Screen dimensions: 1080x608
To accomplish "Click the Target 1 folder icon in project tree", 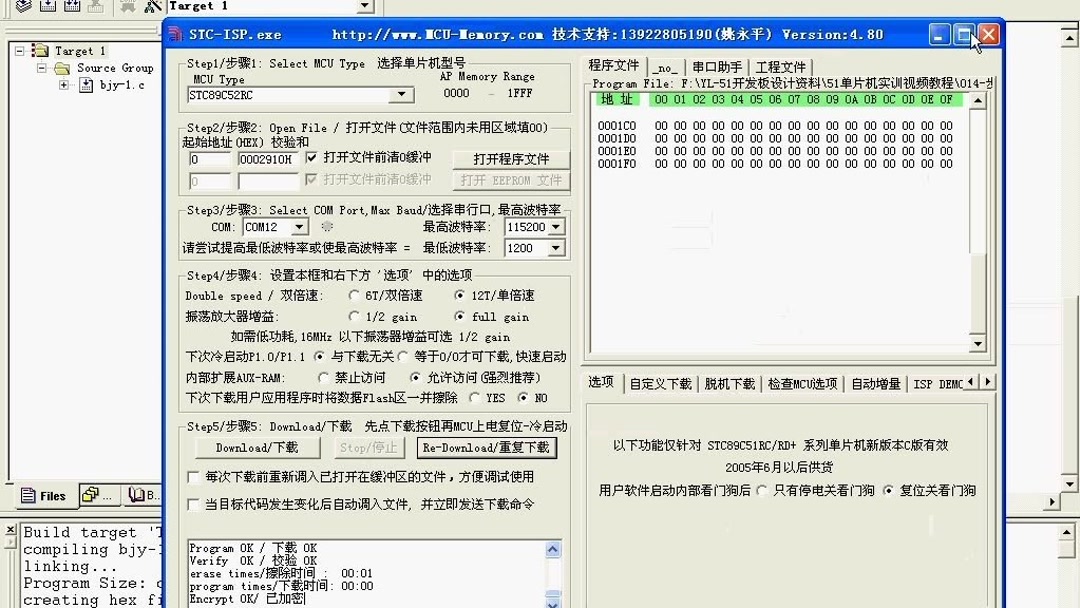I will [x=40, y=50].
